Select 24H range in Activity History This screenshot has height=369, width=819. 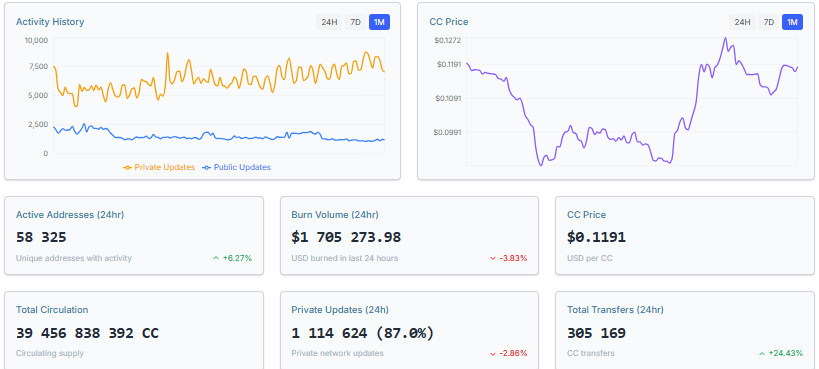point(329,22)
